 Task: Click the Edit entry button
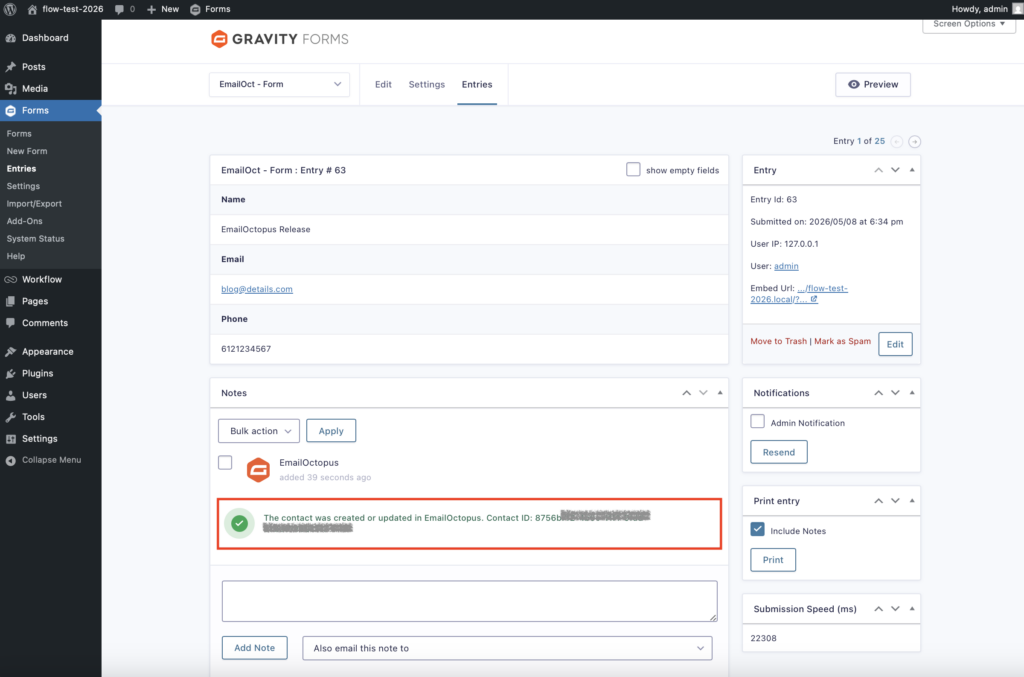coord(895,344)
